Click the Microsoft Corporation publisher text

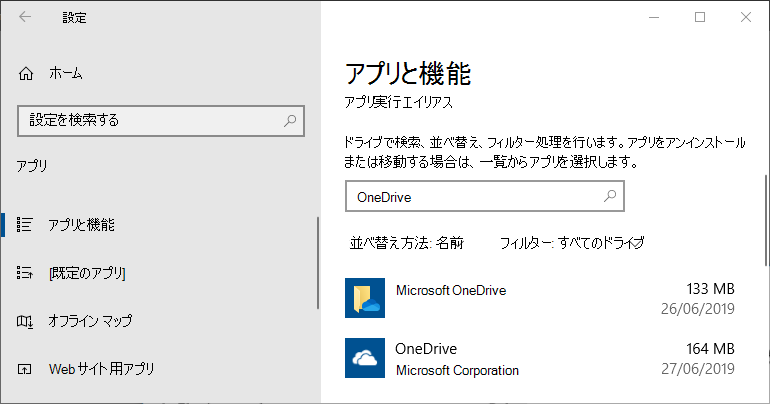(457, 371)
